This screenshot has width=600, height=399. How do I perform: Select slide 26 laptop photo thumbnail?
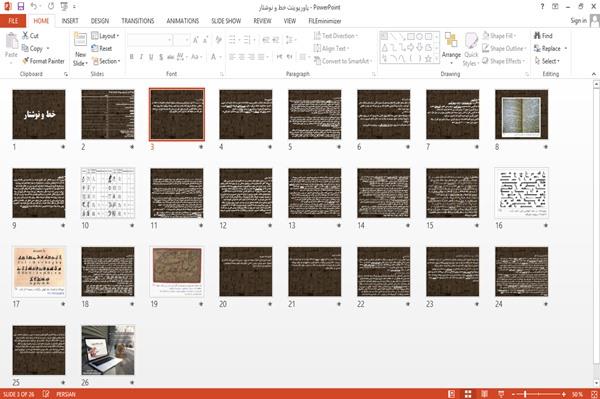[108, 350]
